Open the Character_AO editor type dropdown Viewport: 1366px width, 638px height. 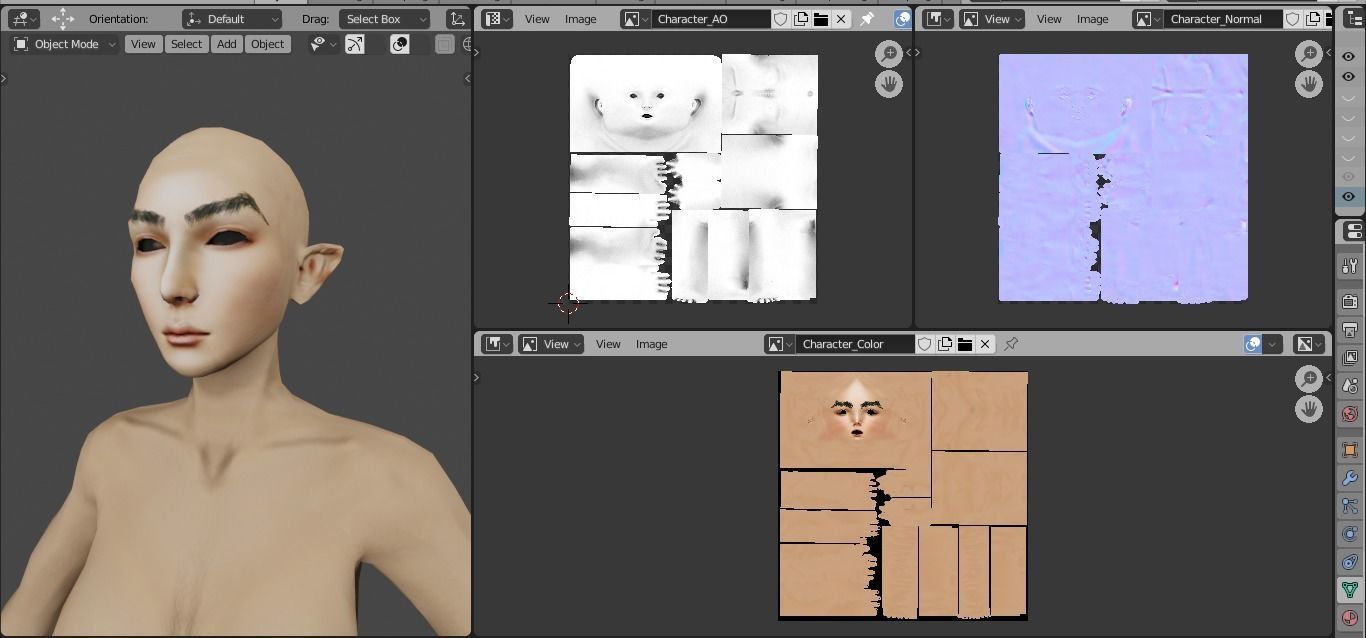click(x=497, y=19)
